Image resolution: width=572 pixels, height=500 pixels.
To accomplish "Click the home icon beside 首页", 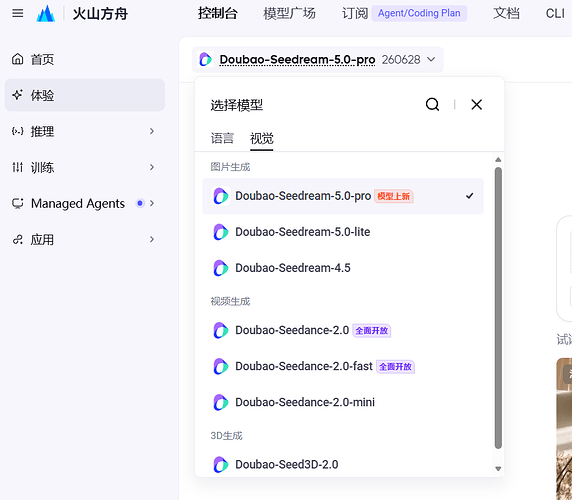I will tap(18, 59).
